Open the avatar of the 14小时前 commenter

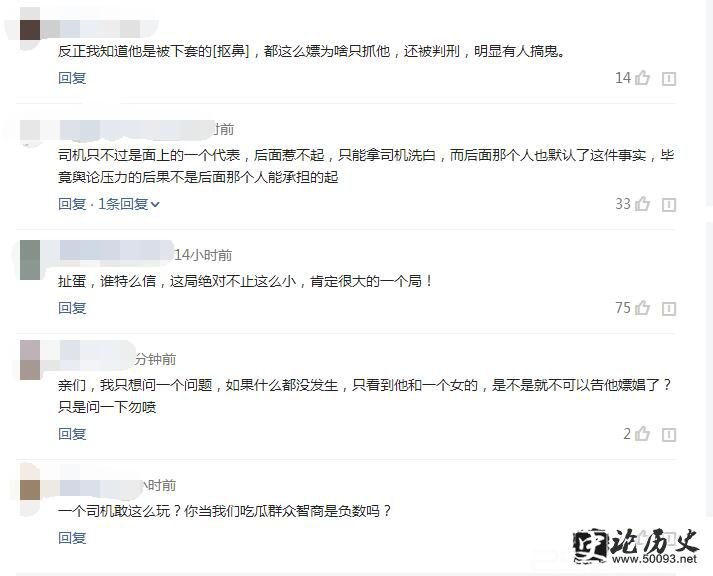(x=30, y=260)
